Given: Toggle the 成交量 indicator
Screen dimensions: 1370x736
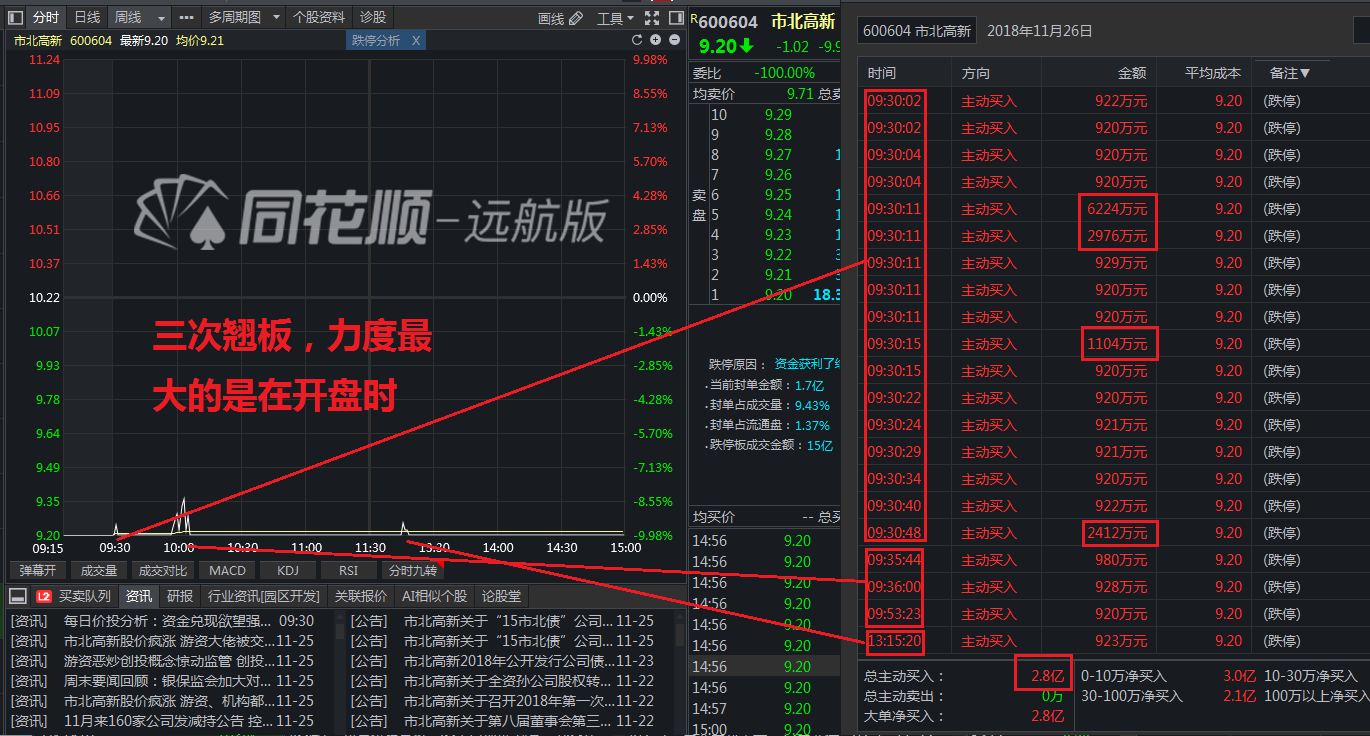Looking at the screenshot, I should (x=99, y=571).
